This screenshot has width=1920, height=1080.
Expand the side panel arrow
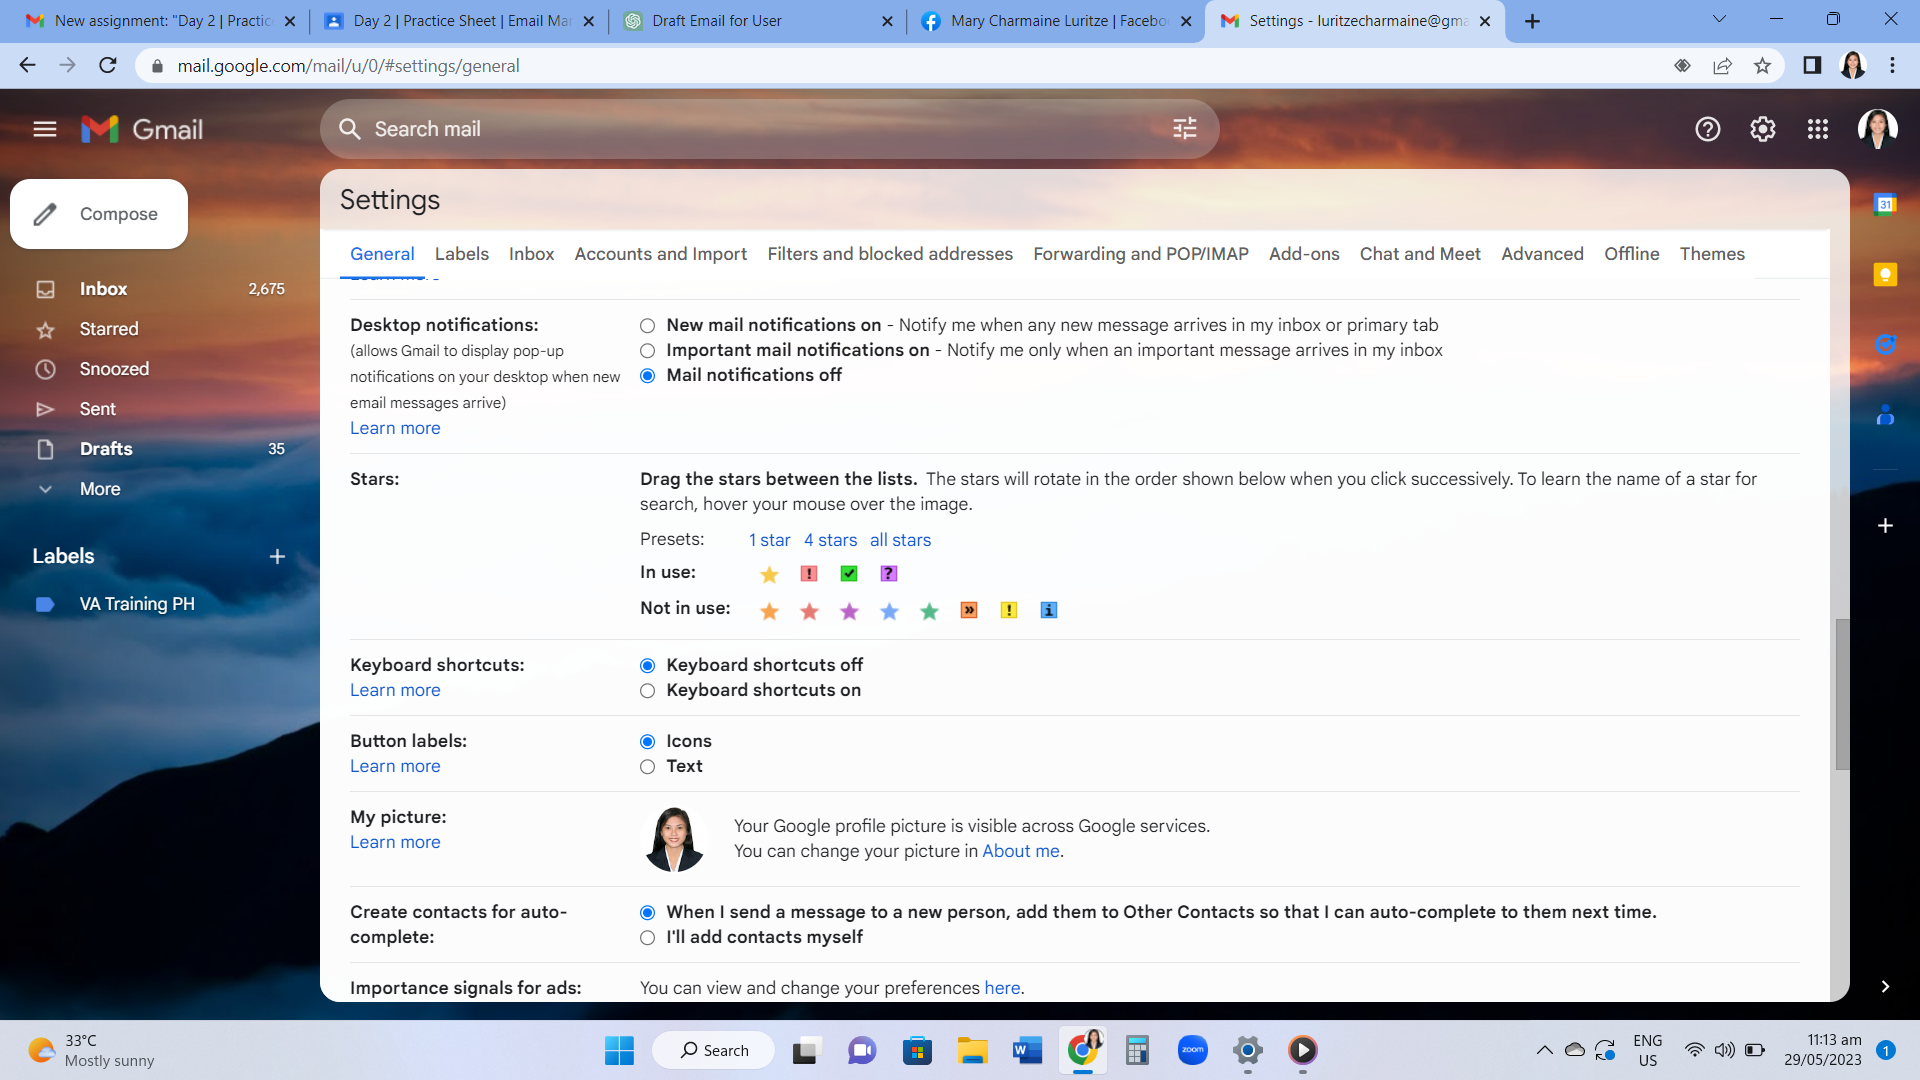click(1885, 987)
